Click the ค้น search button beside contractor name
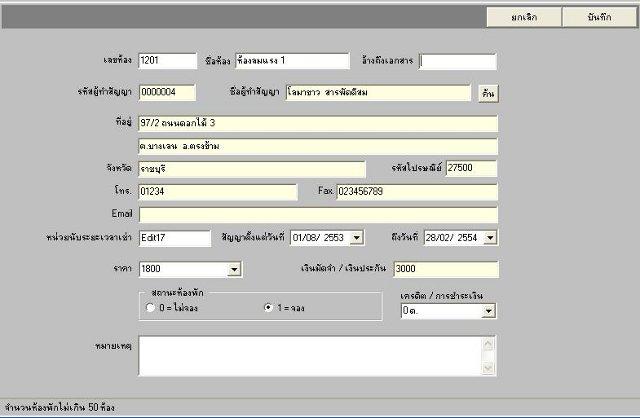Viewport: 640px width, 418px height. [488, 93]
